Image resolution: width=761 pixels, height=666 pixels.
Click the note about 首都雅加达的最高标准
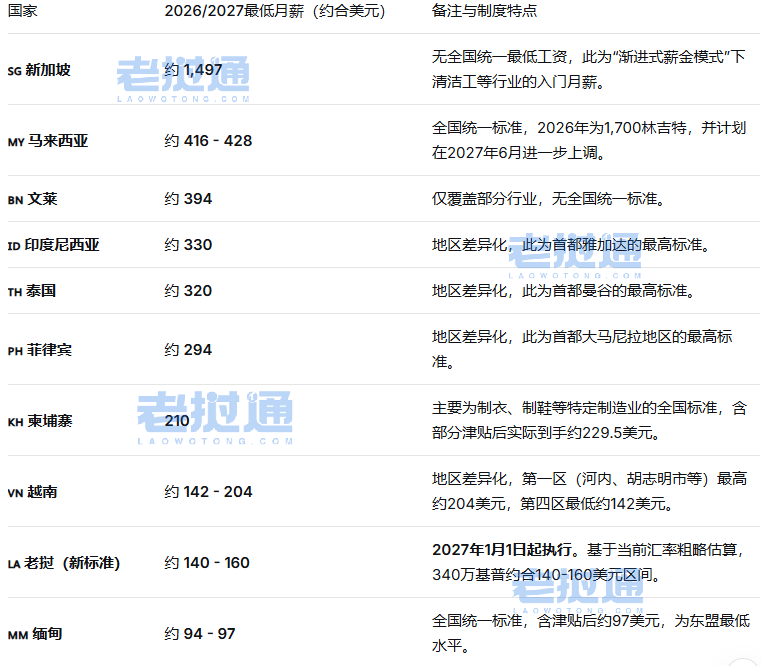571,245
